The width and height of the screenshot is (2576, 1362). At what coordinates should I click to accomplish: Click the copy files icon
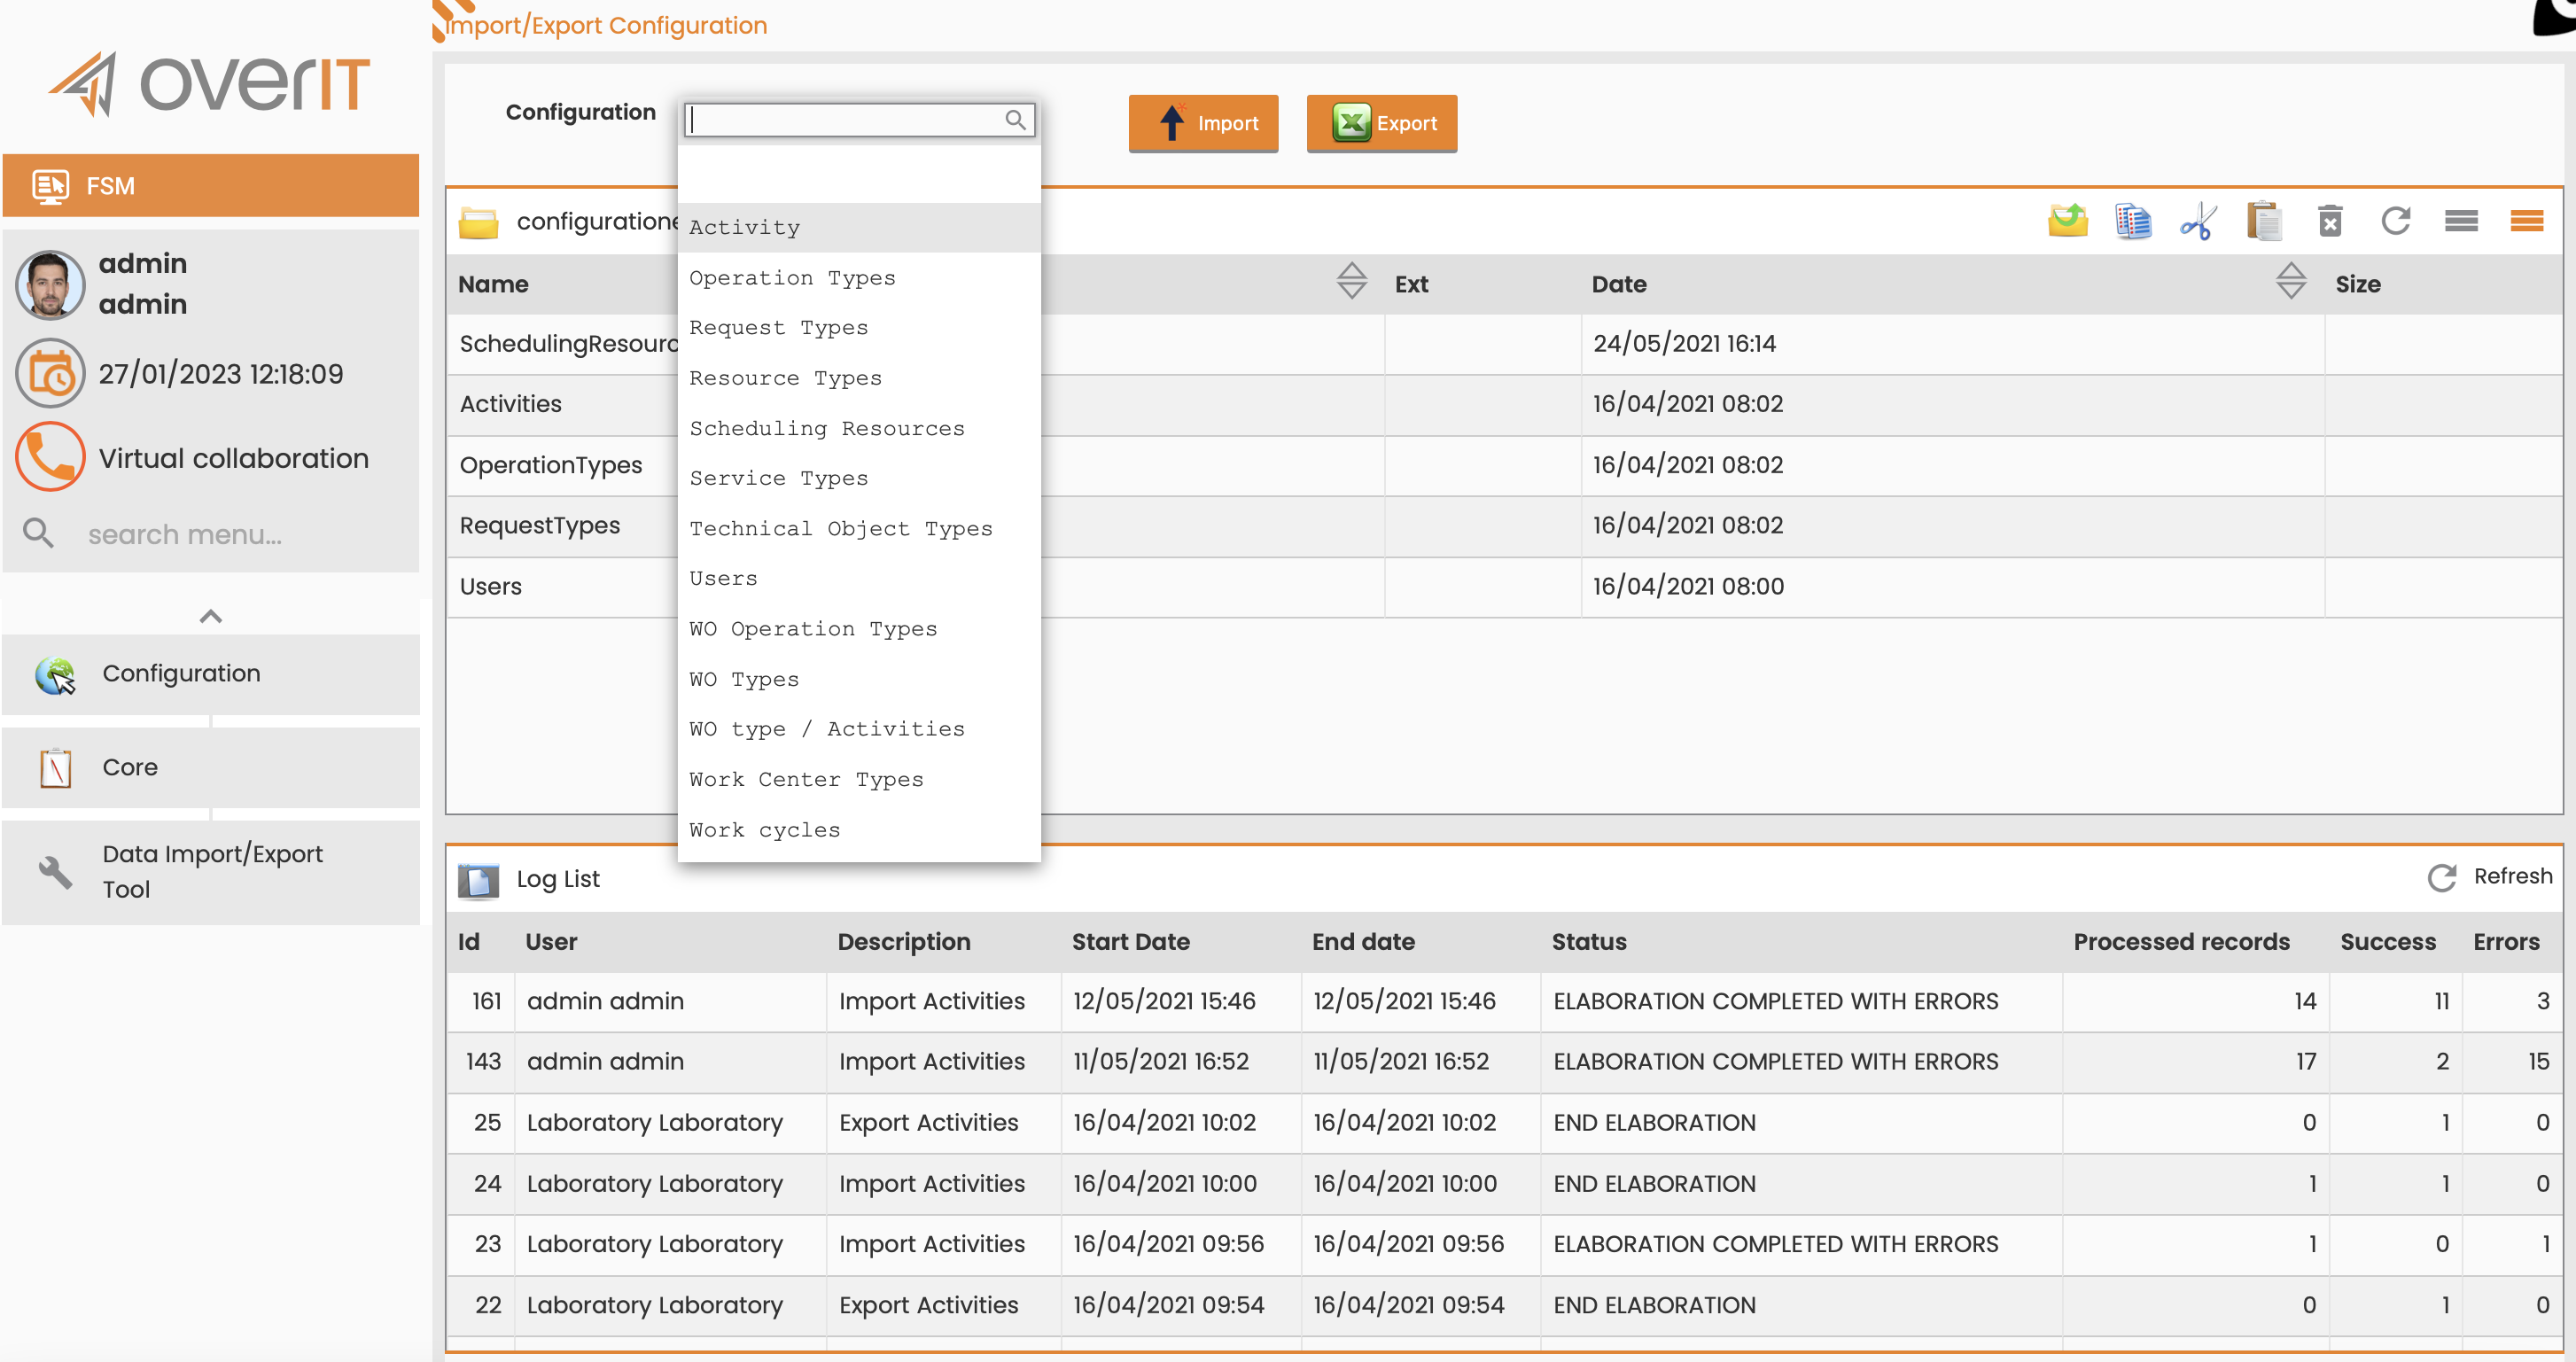point(2132,221)
